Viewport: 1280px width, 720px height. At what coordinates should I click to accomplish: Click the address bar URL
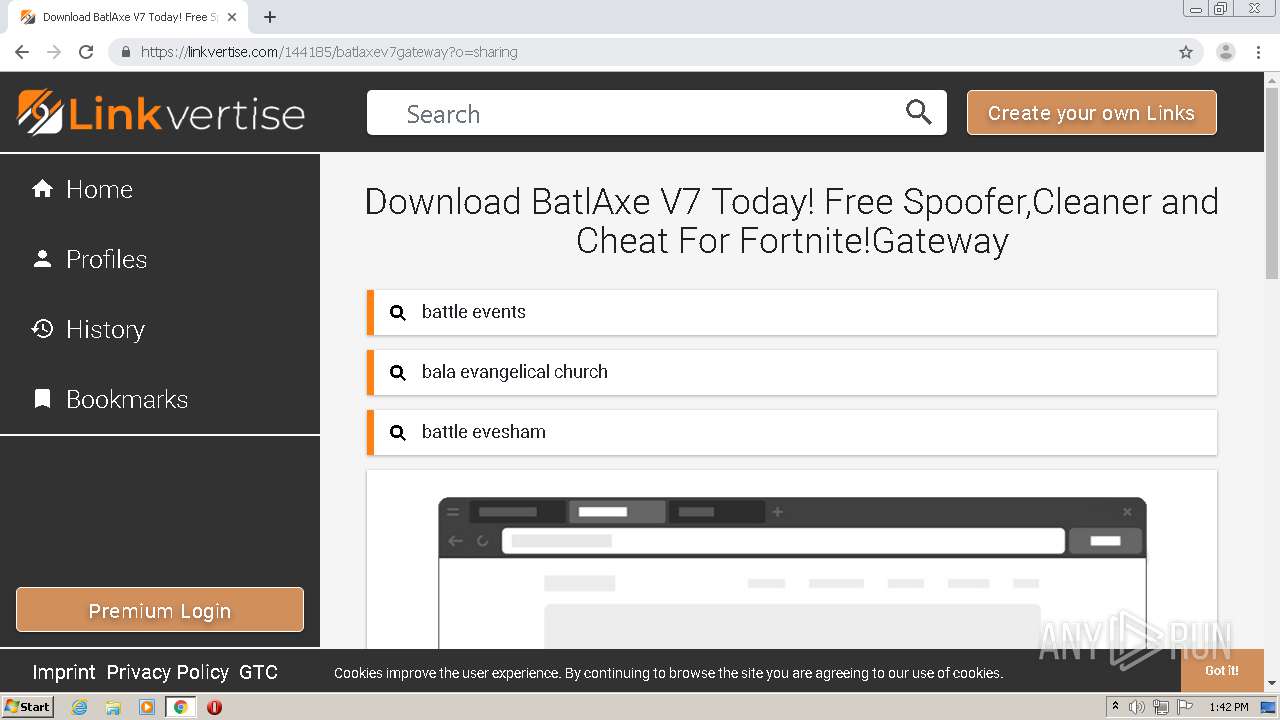point(329,52)
